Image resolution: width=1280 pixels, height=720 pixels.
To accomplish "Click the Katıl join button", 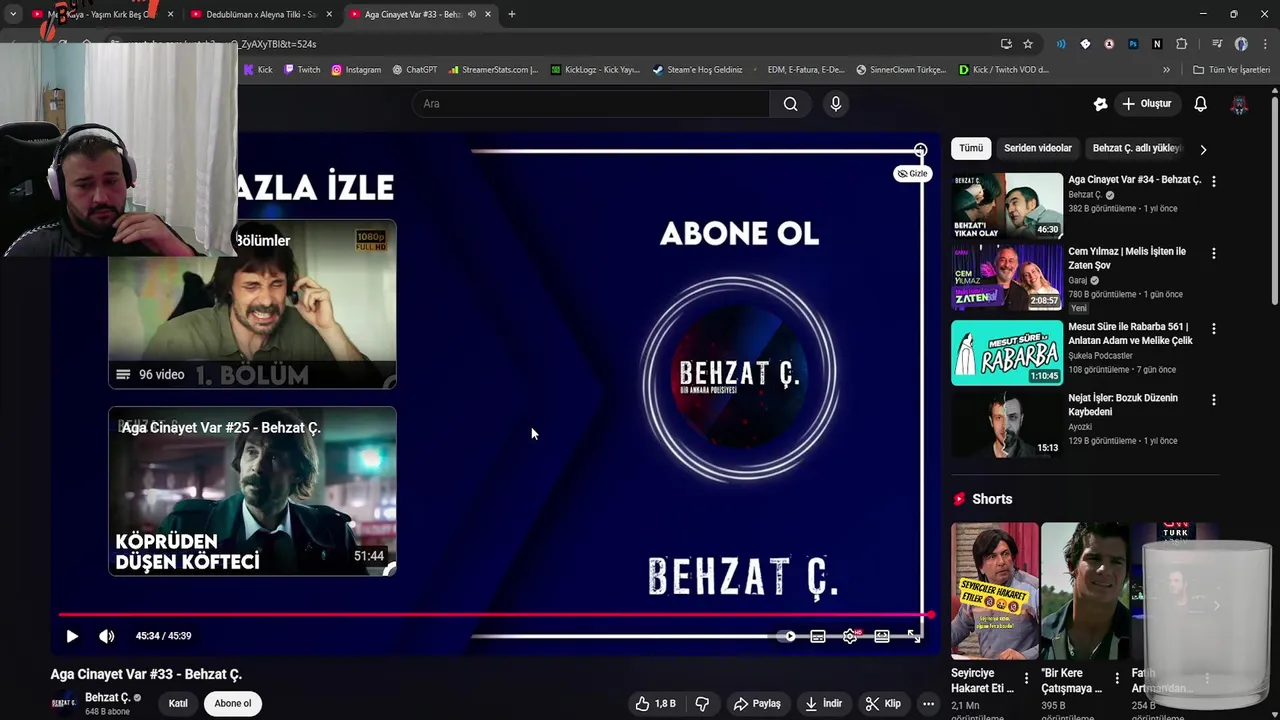I will 178,703.
